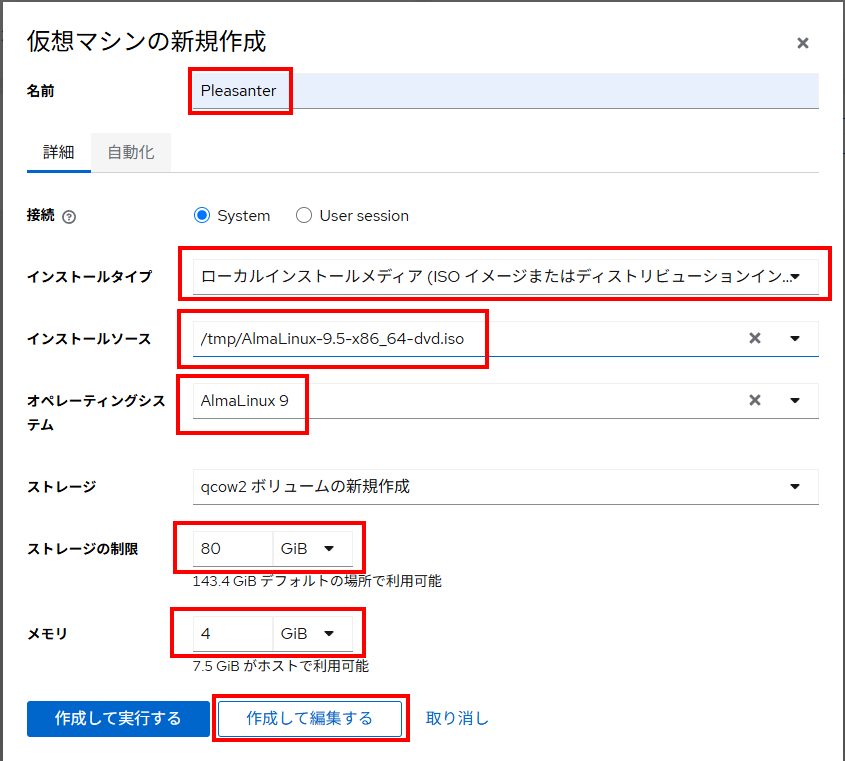Click the 取り消し cancel link
The width and height of the screenshot is (845, 761).
point(457,718)
